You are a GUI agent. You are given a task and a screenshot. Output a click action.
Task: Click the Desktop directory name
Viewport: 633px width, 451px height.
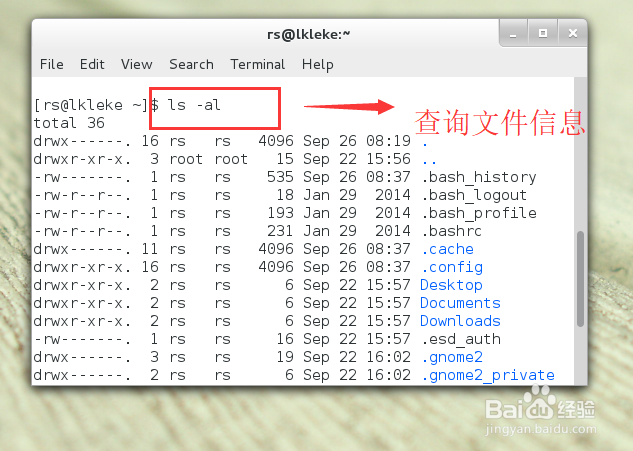[451, 285]
